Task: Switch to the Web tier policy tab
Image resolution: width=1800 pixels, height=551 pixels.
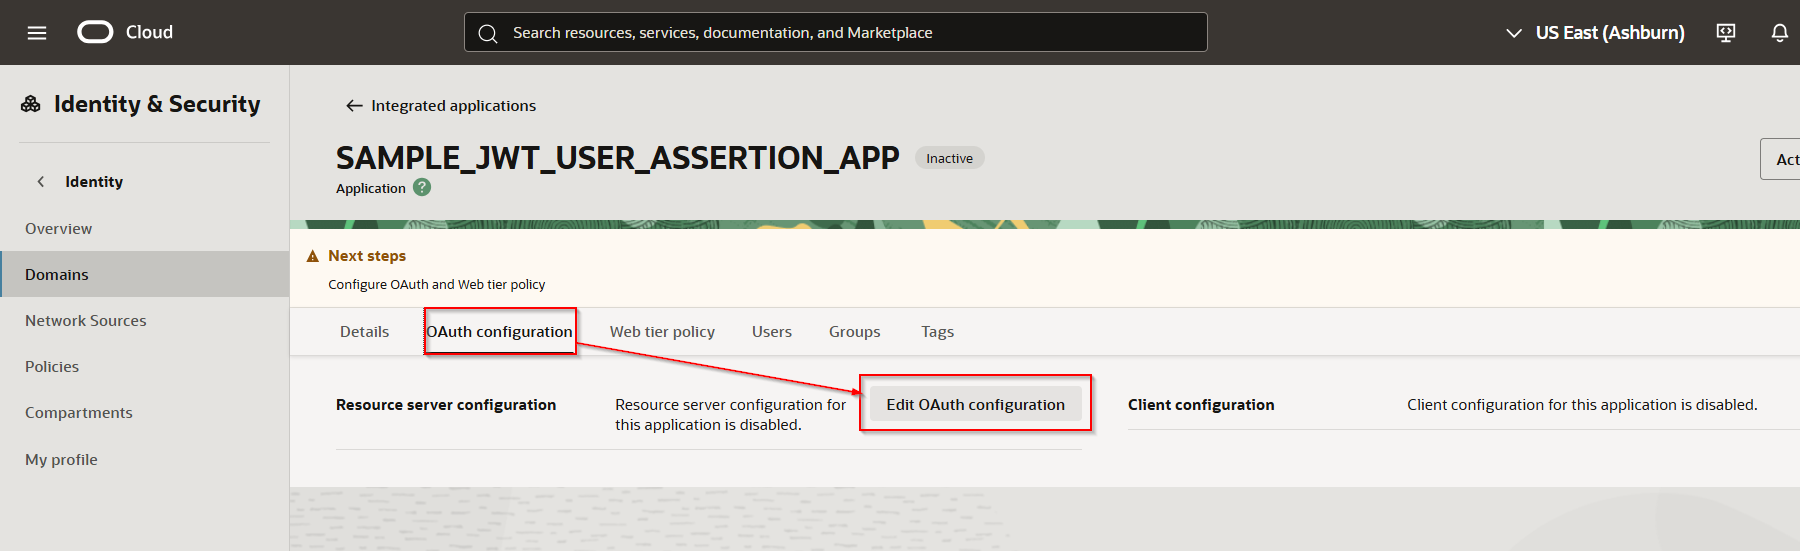Action: click(662, 332)
